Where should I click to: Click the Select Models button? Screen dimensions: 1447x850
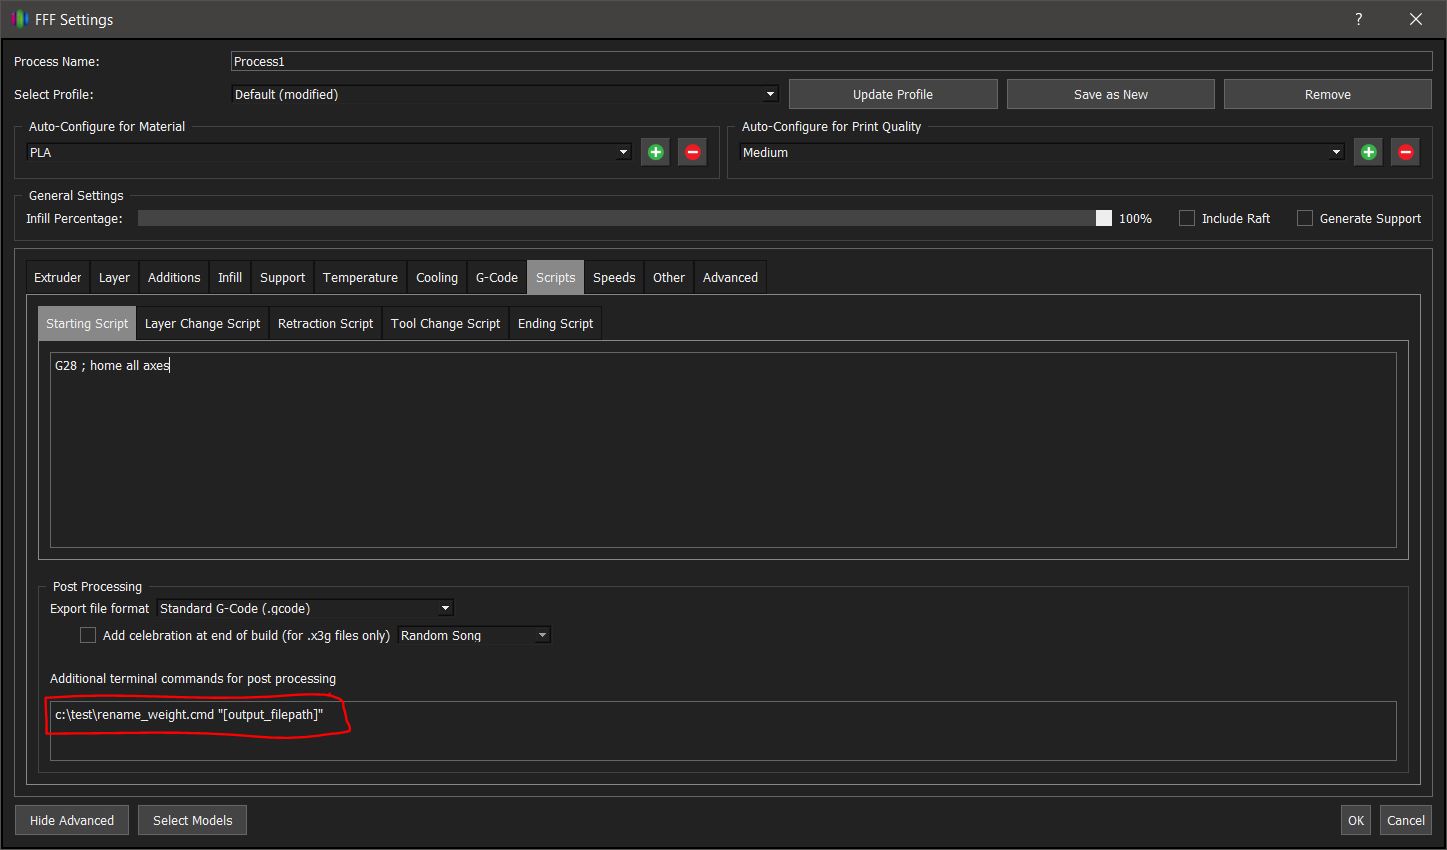pos(192,820)
